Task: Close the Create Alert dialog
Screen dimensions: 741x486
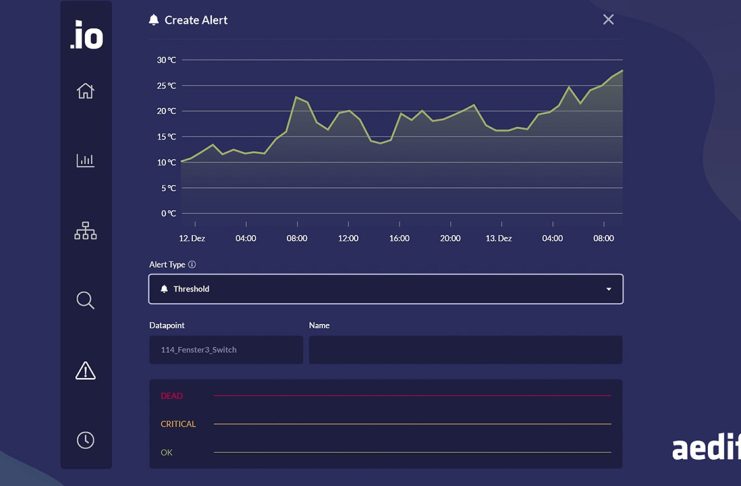Action: click(608, 19)
